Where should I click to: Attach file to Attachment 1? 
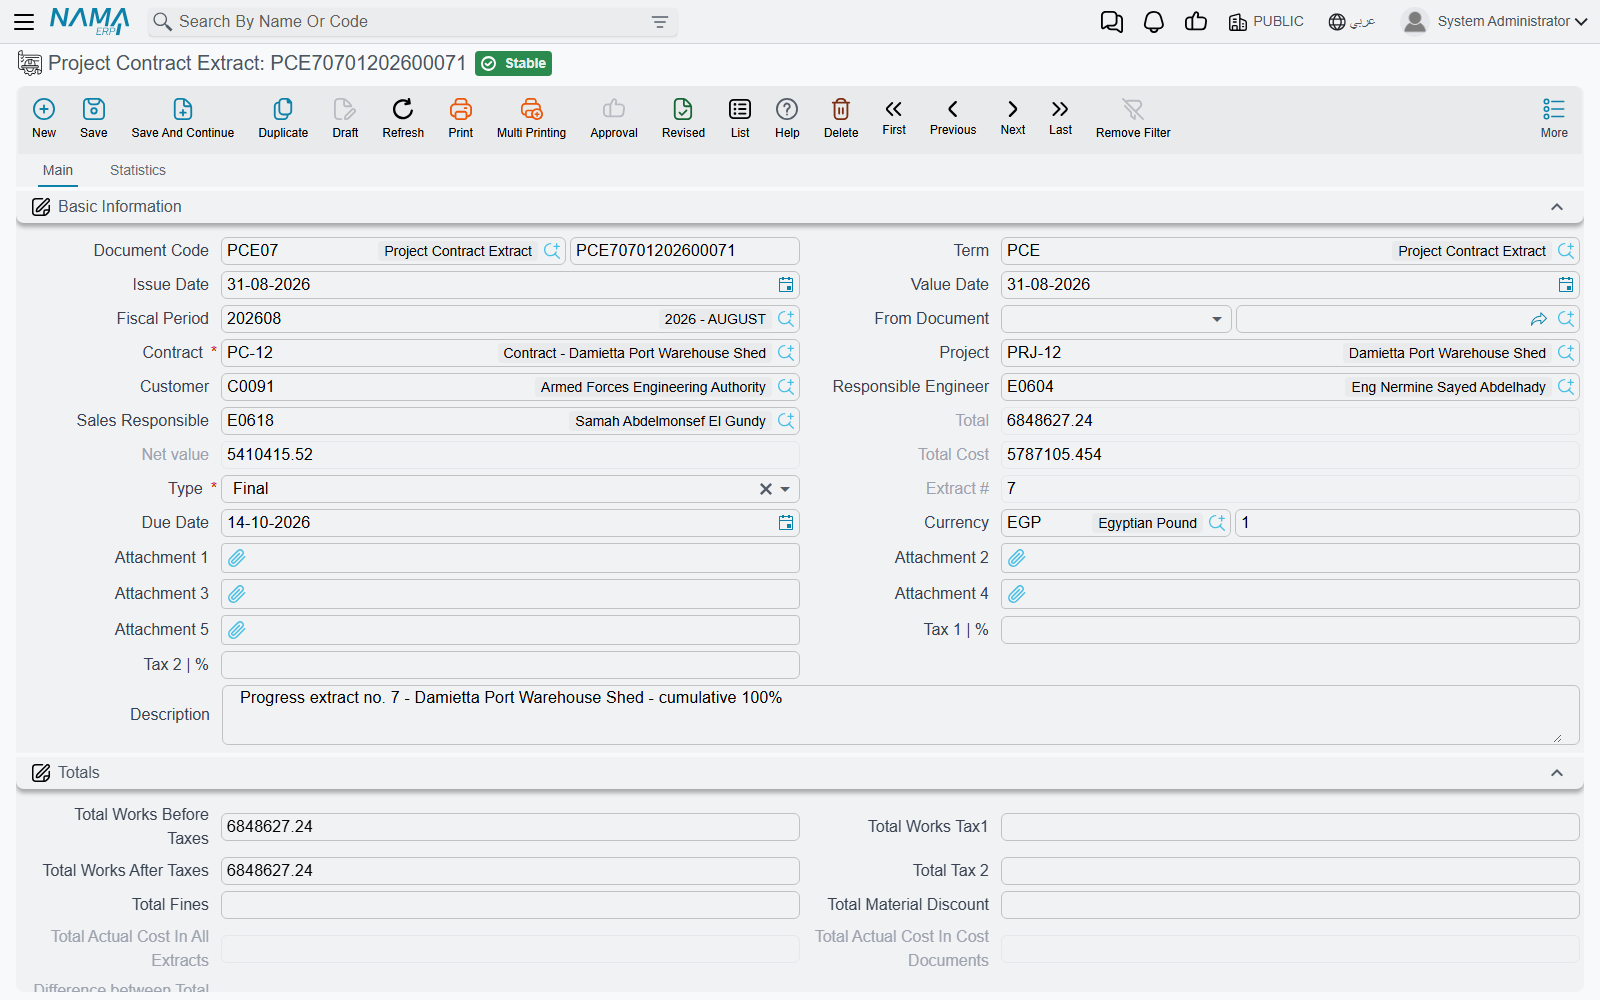[x=237, y=558]
